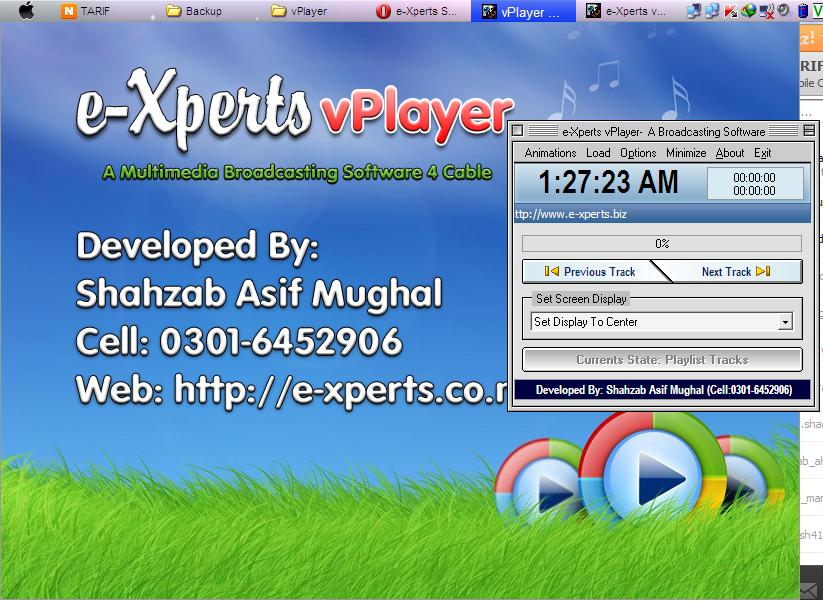Open the volume speaker tray icon
This screenshot has height=601, width=823.
tap(784, 10)
